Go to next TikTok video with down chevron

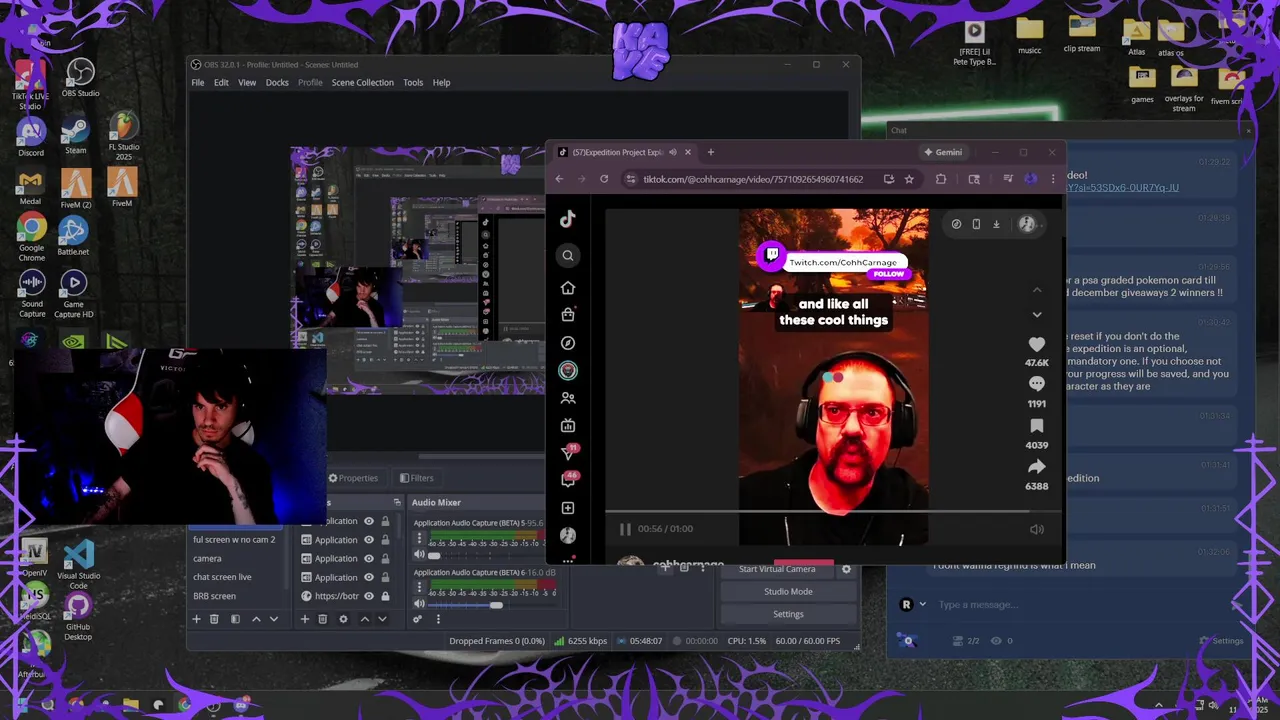tap(1037, 314)
